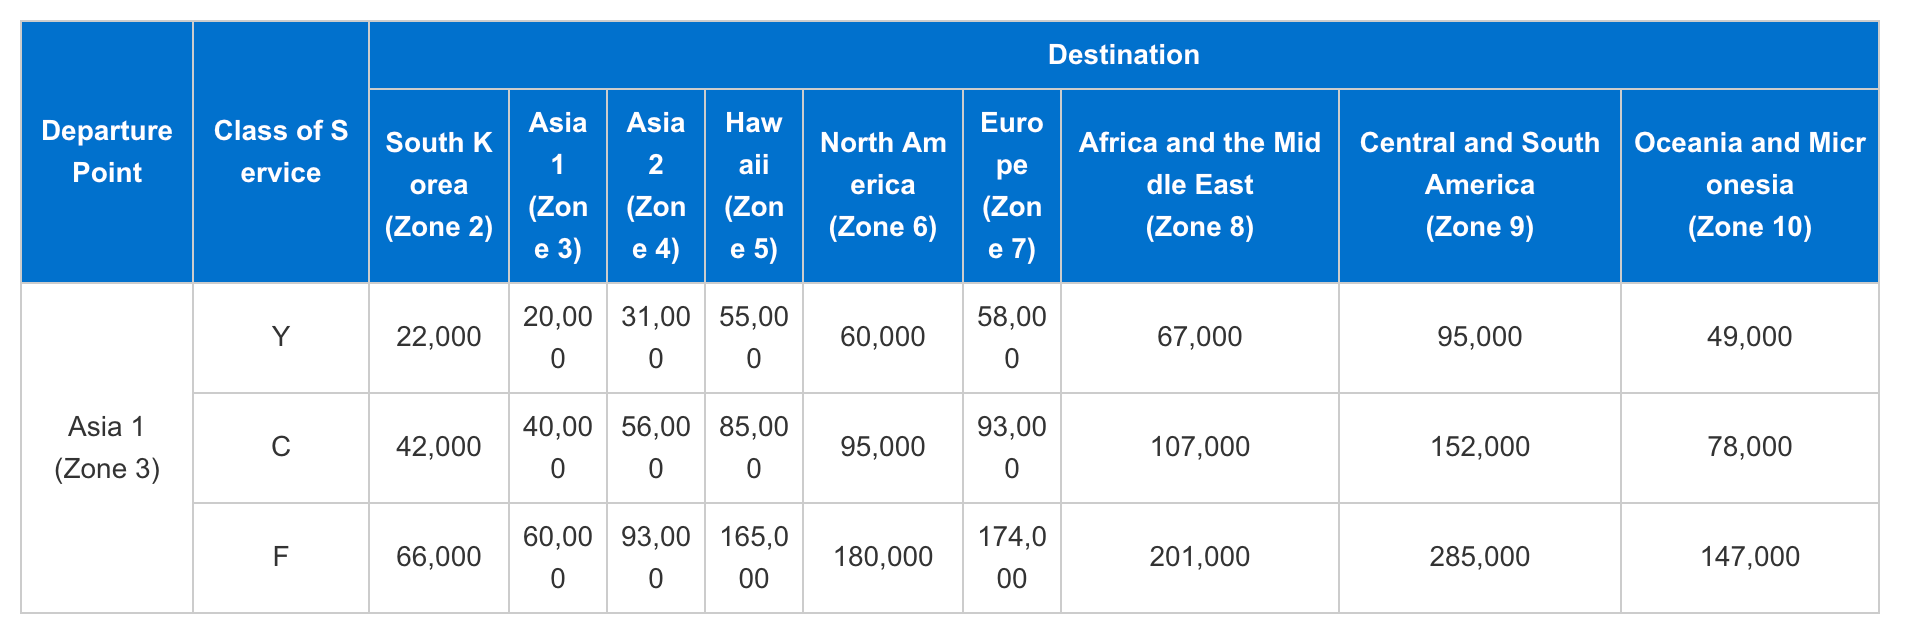The width and height of the screenshot is (1914, 644).
Task: Click the Europe (Zone 7) header cell
Action: point(1012,186)
